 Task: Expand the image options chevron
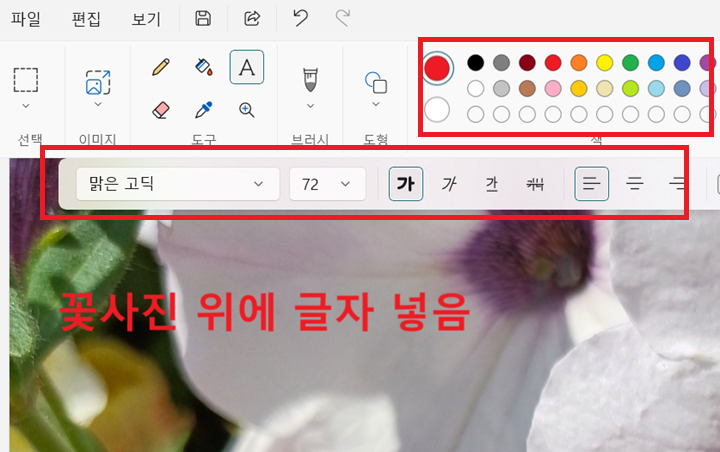[98, 104]
